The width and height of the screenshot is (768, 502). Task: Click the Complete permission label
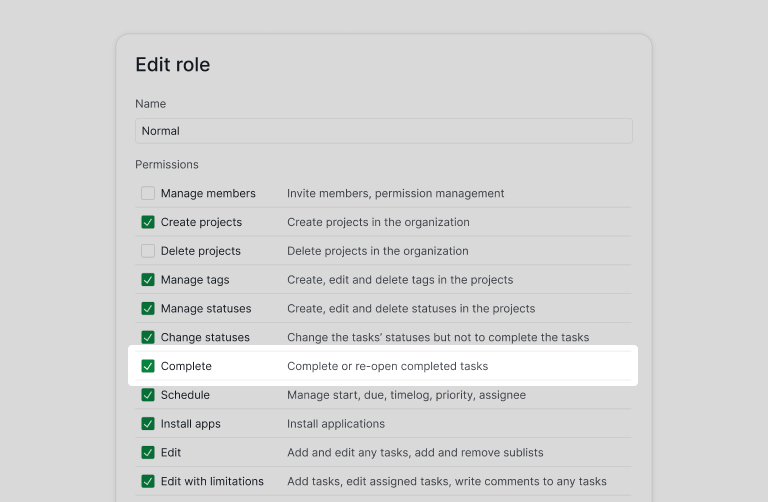pyautogui.click(x=186, y=366)
